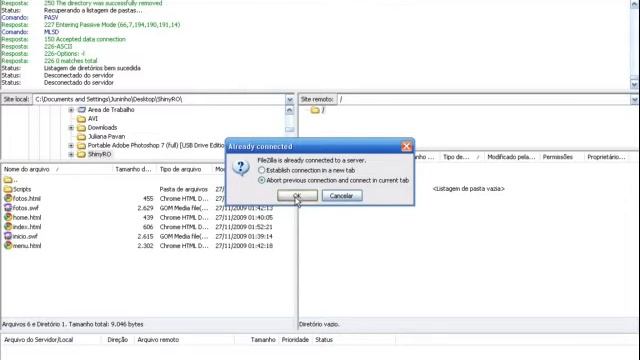
Task: Sort remote files by Tipo de column
Action: [x=461, y=157]
